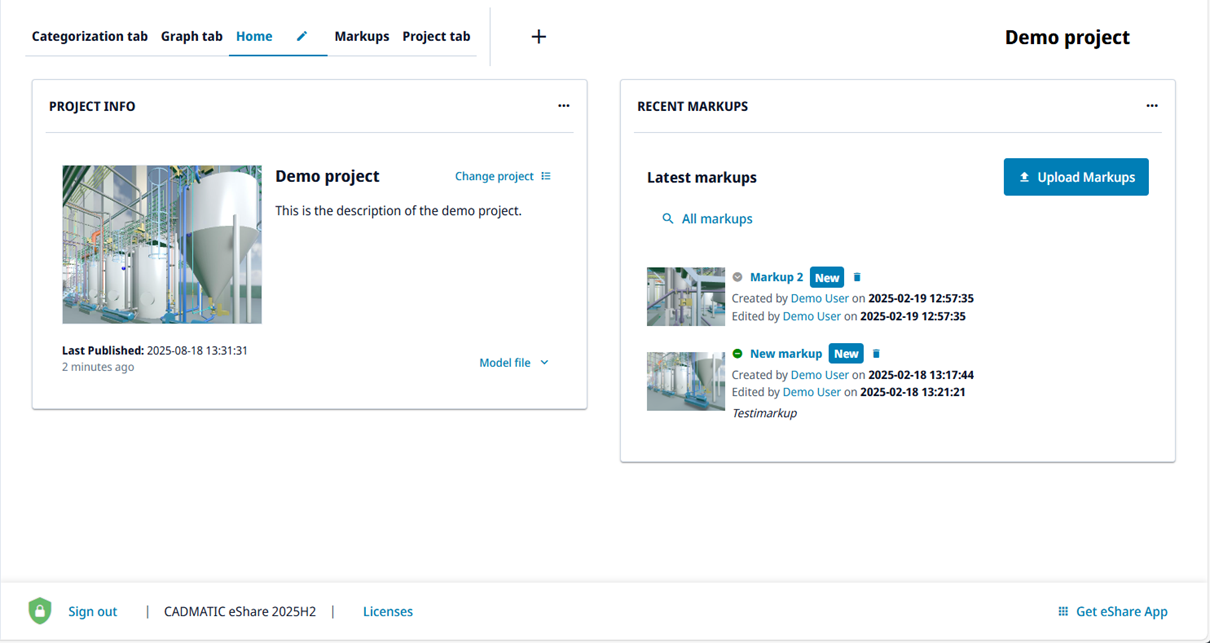Click Demo User editor of New markup
Viewport: 1210px width, 643px height.
812,392
